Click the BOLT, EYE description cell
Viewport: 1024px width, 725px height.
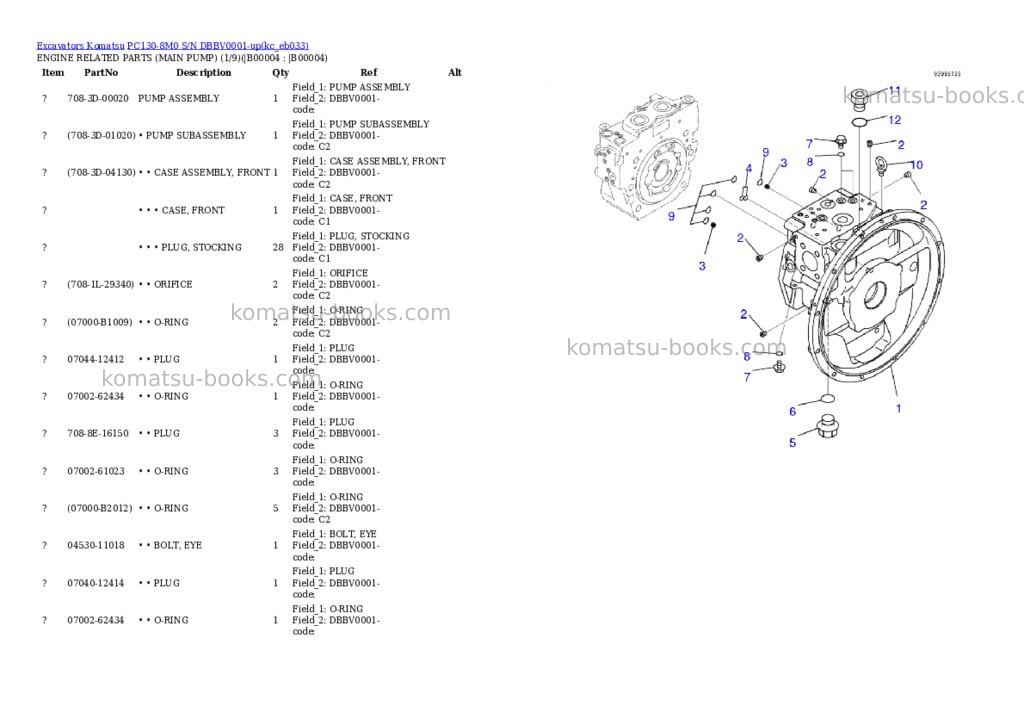point(170,545)
